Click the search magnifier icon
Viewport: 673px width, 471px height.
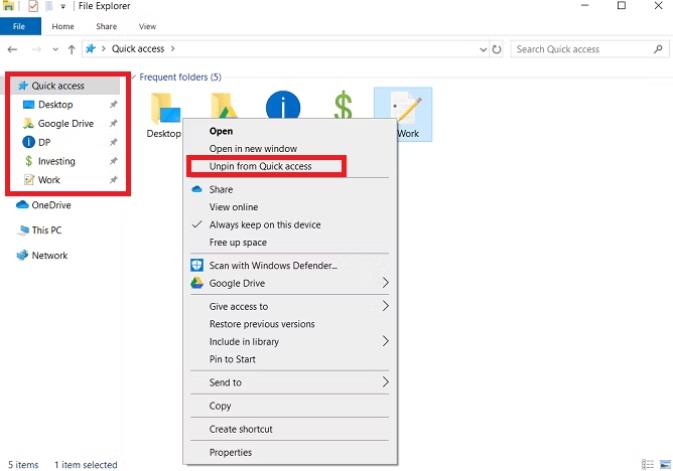click(658, 49)
